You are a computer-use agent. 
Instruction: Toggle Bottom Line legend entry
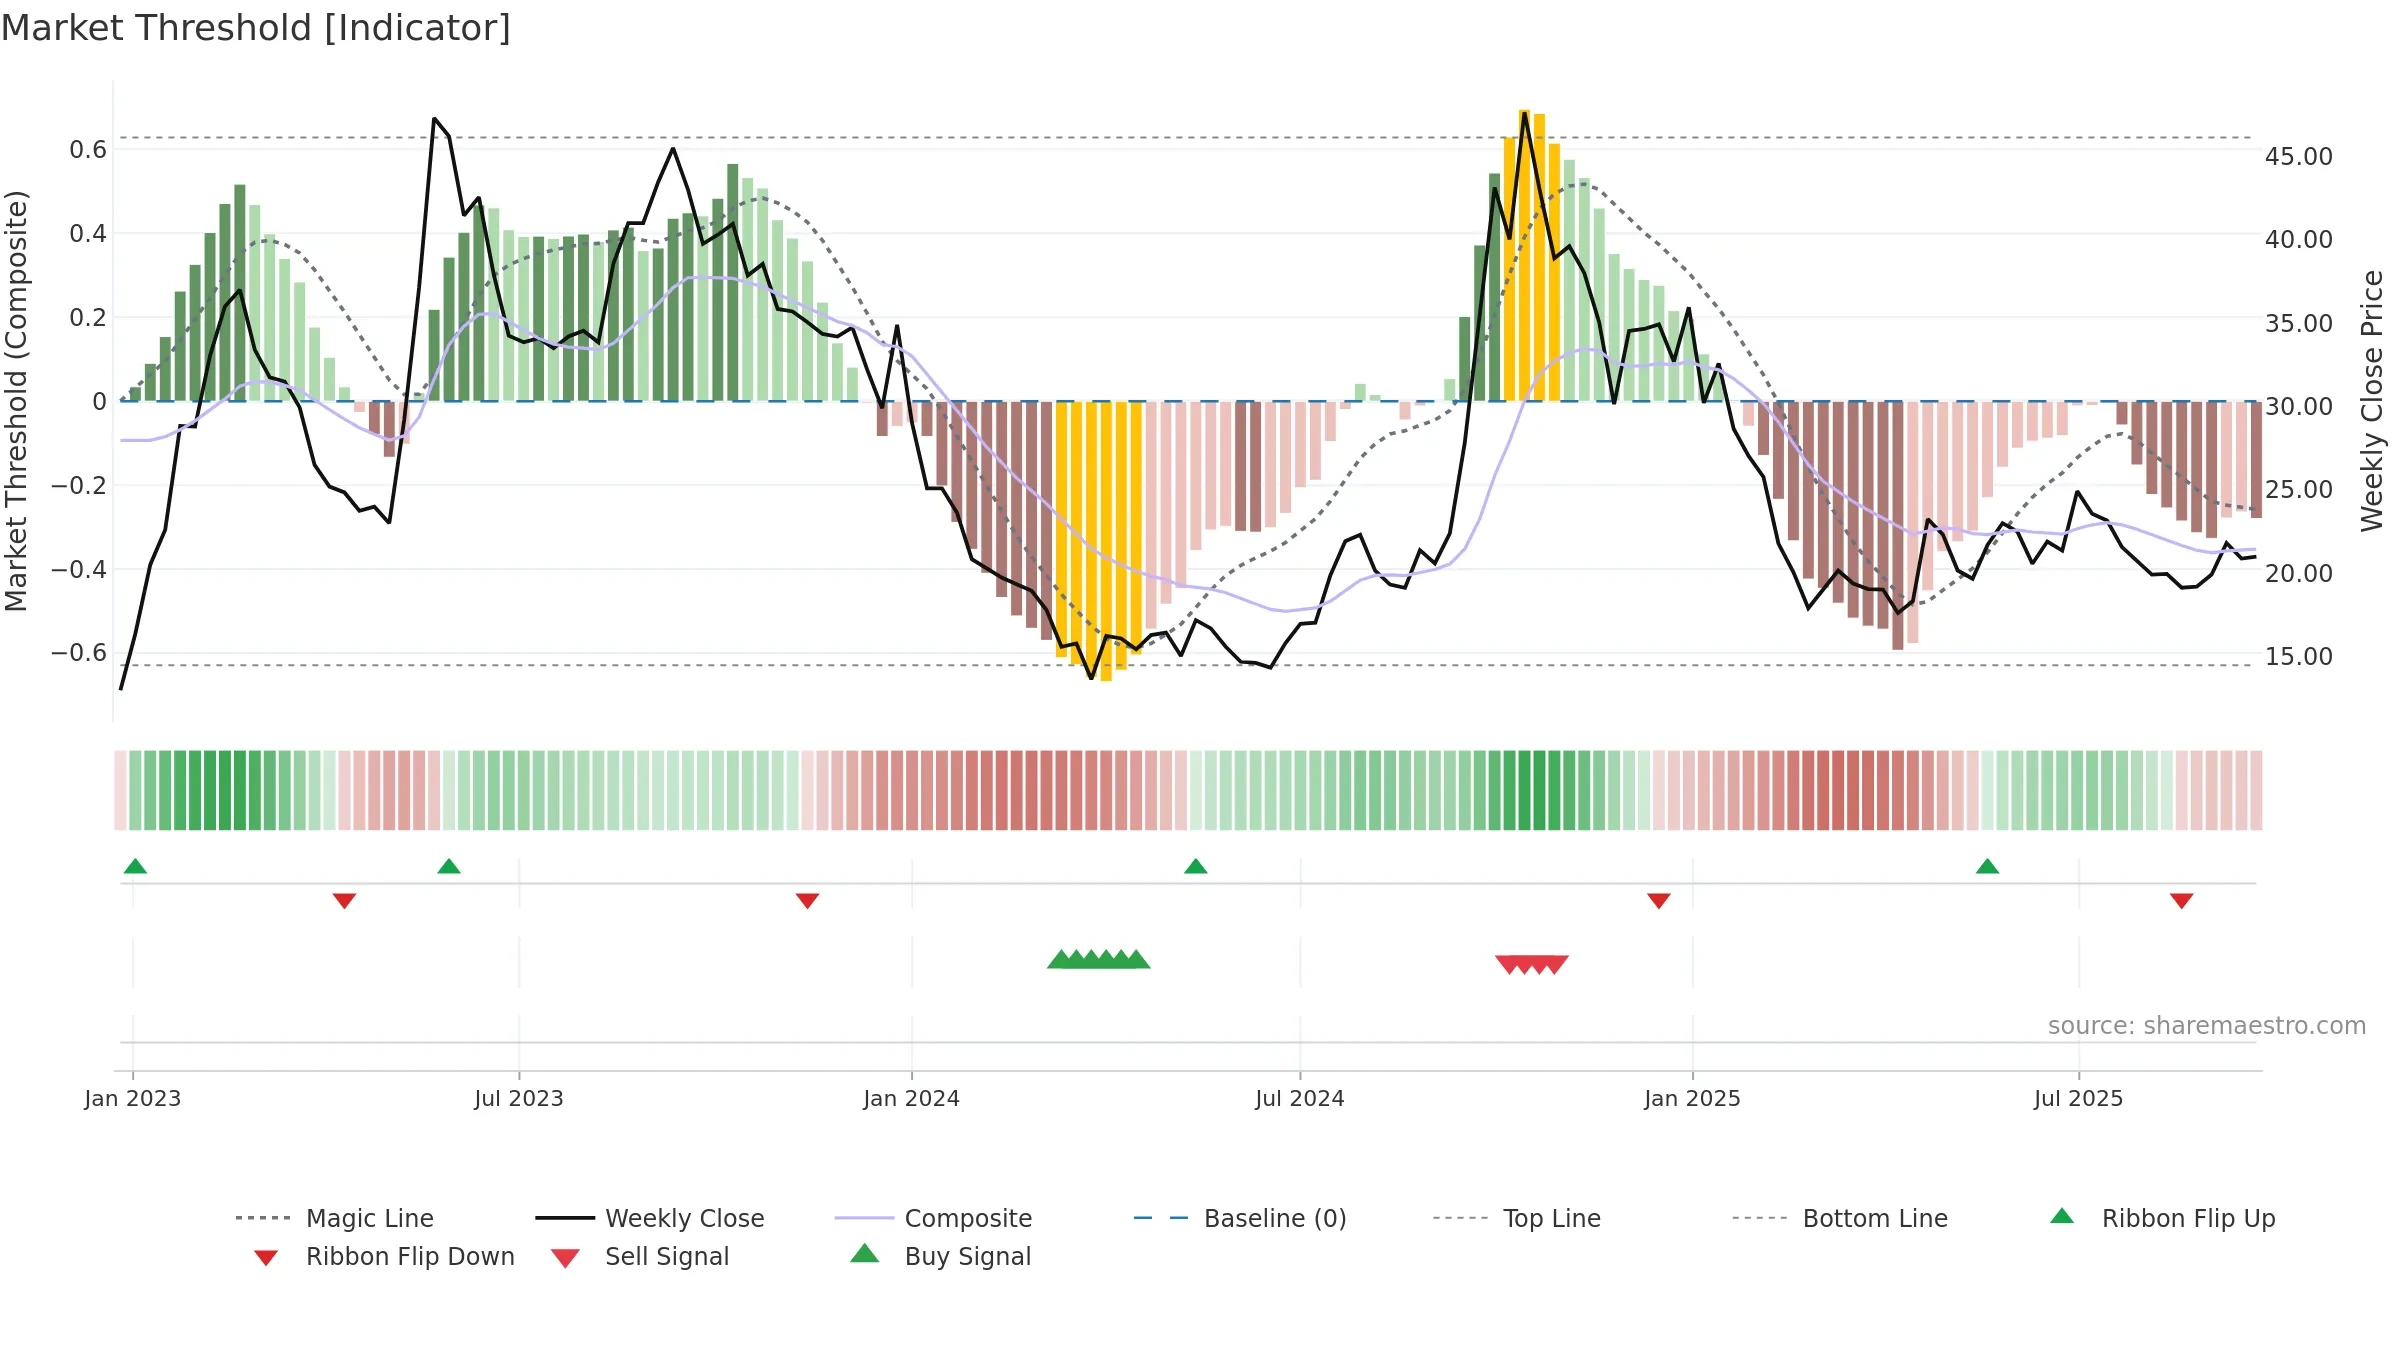click(x=1840, y=1218)
